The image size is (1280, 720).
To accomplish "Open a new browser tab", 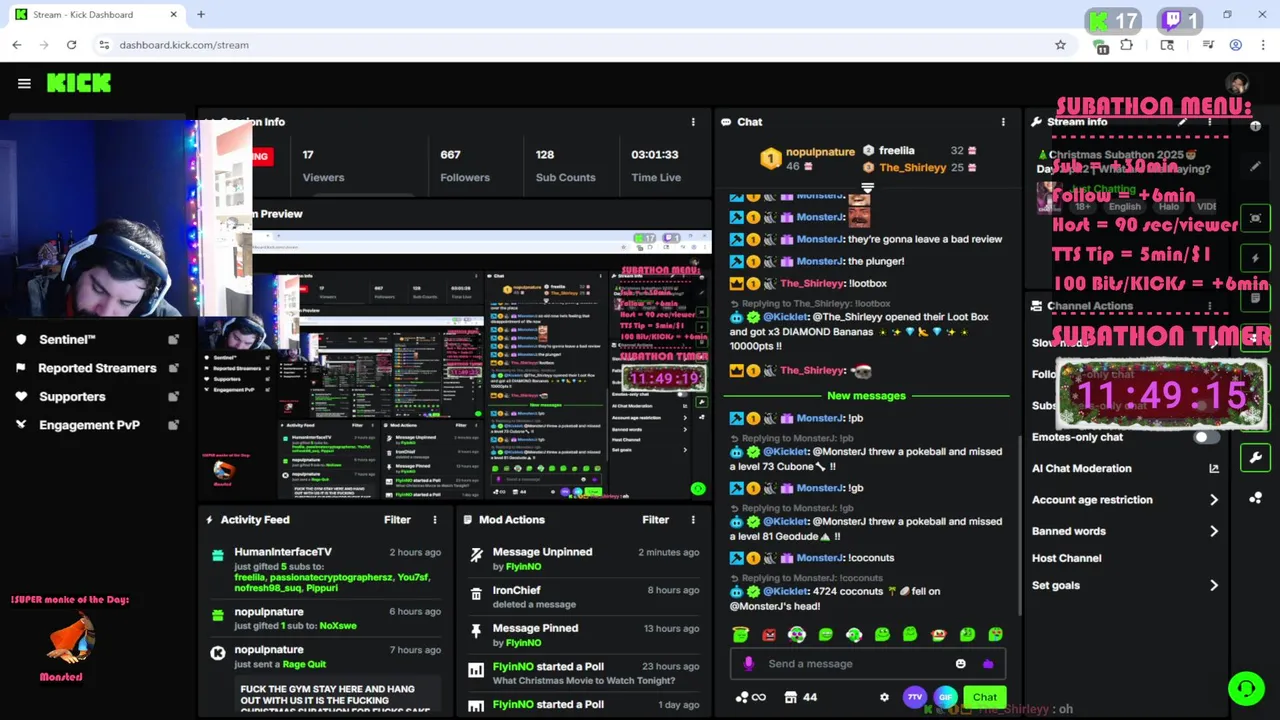I will tap(201, 15).
